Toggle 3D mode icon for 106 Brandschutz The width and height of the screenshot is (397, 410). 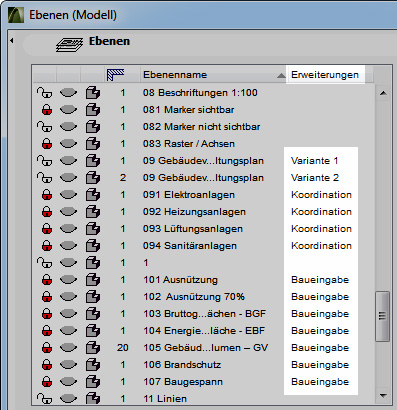[x=93, y=365]
